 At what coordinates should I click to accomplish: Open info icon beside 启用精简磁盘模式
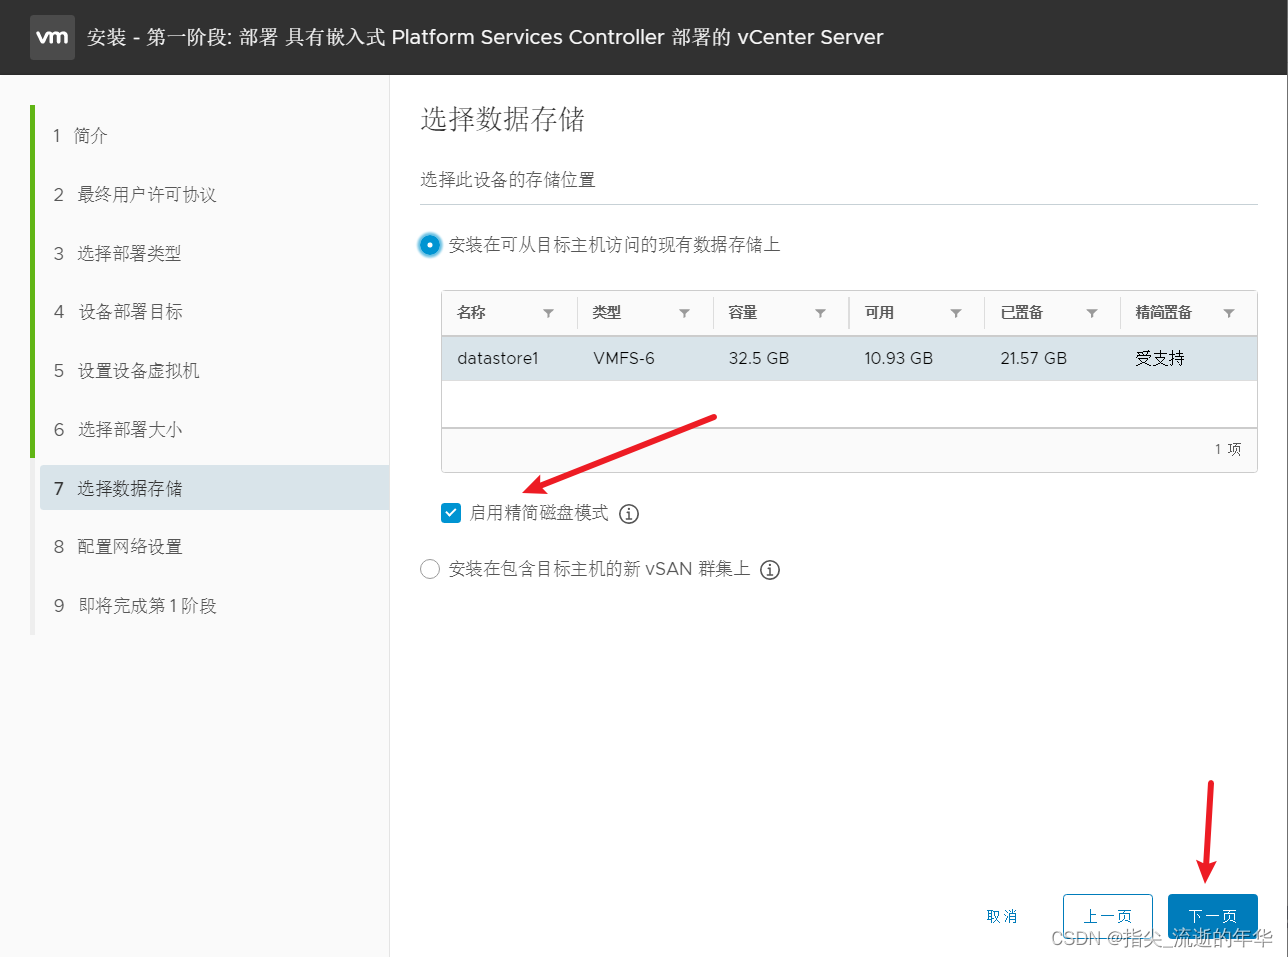(629, 514)
